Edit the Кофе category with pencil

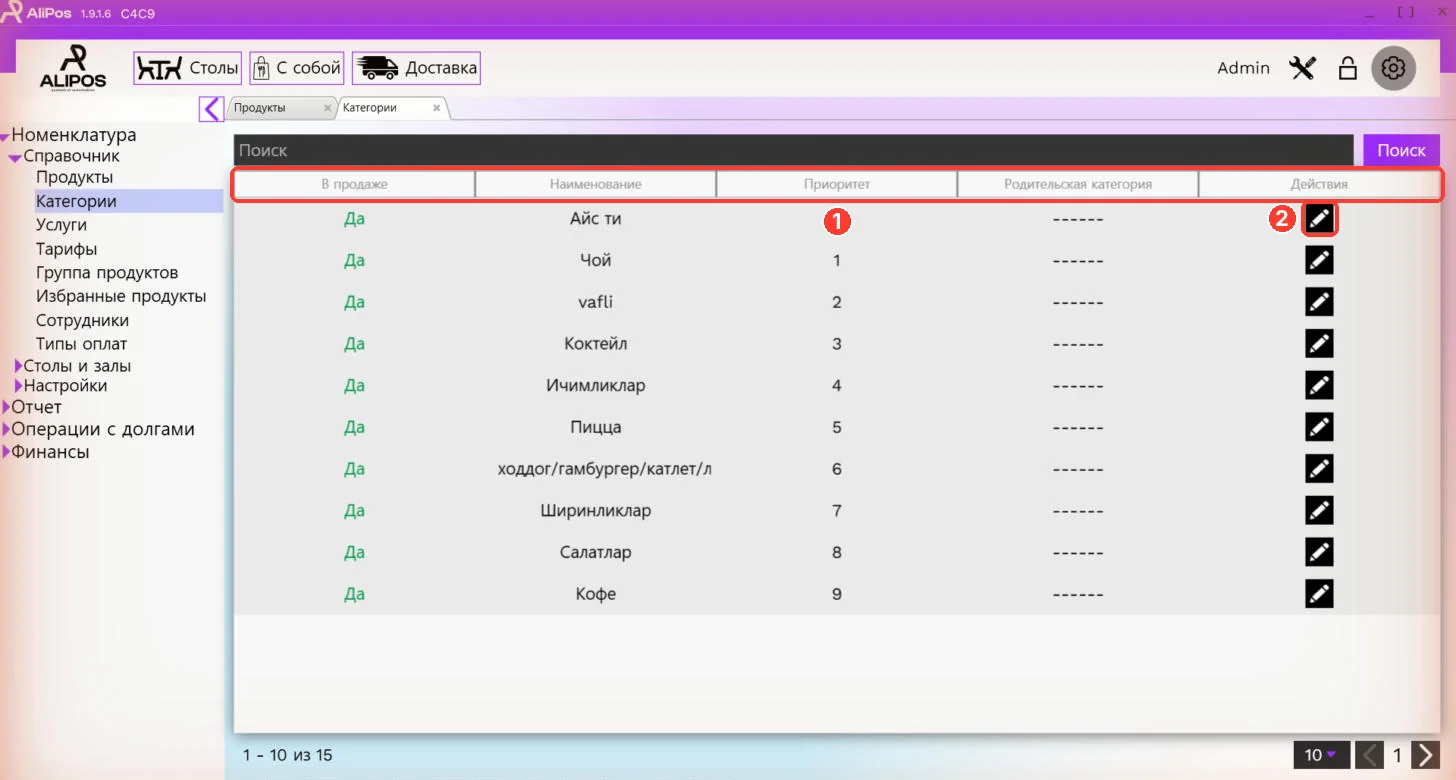coord(1319,594)
